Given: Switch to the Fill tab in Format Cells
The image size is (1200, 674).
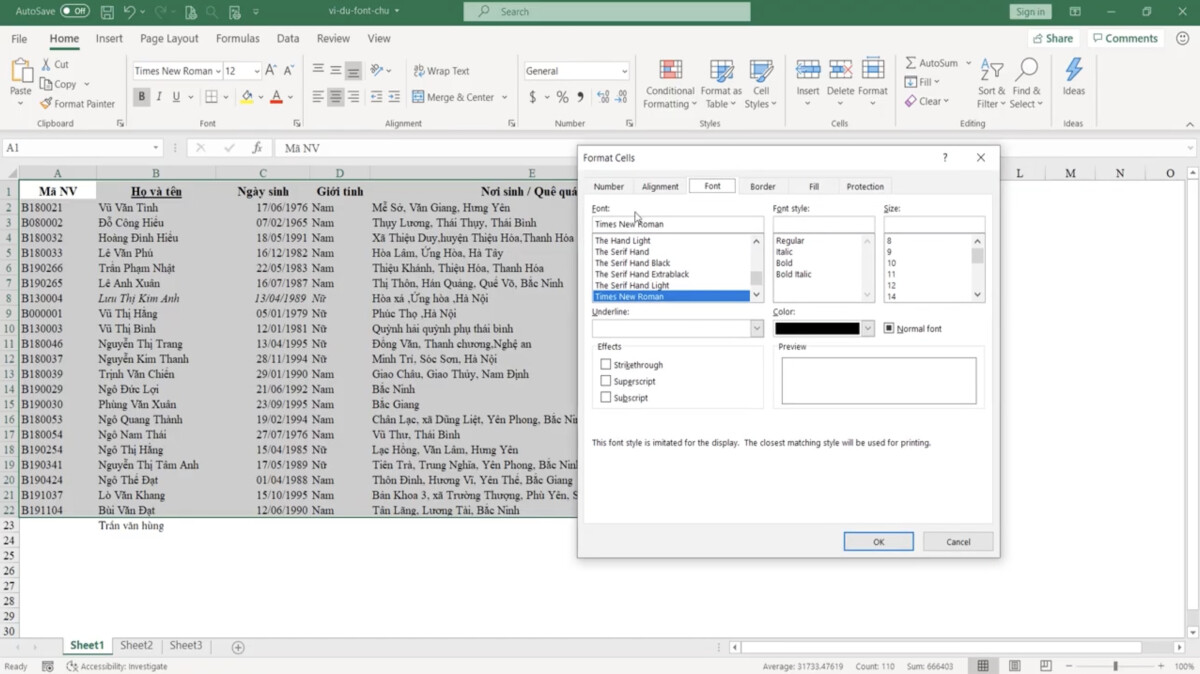Looking at the screenshot, I should [814, 187].
